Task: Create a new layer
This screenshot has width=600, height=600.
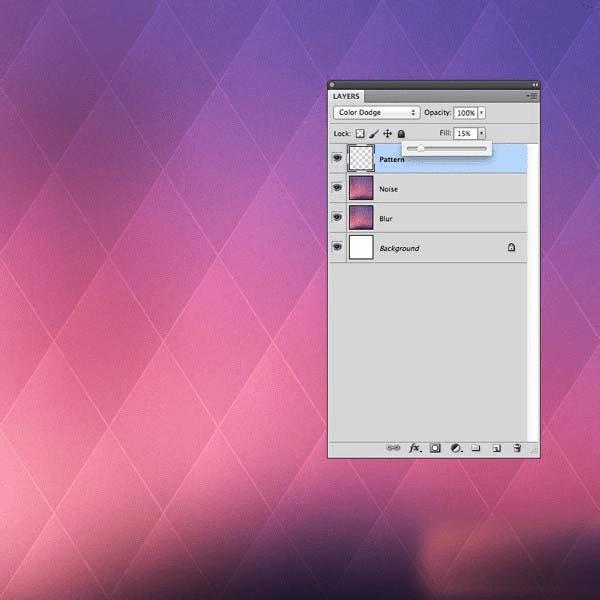Action: pos(496,448)
